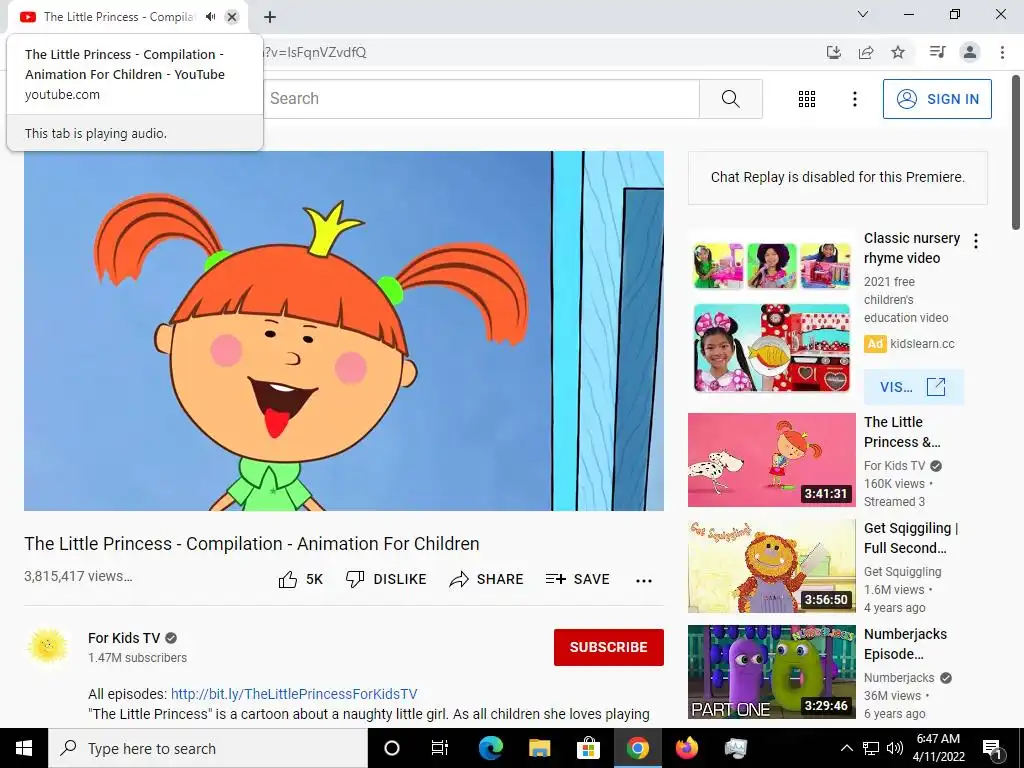Viewport: 1024px width, 768px height.
Task: Click the Windows taskbar search box
Action: click(x=208, y=748)
